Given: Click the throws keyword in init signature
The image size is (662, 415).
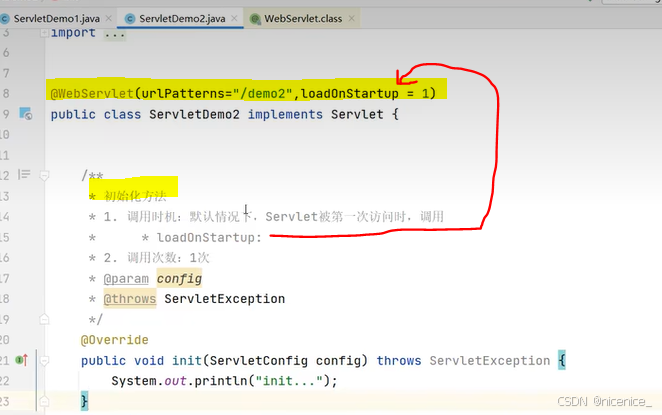Looking at the screenshot, I should pos(399,361).
